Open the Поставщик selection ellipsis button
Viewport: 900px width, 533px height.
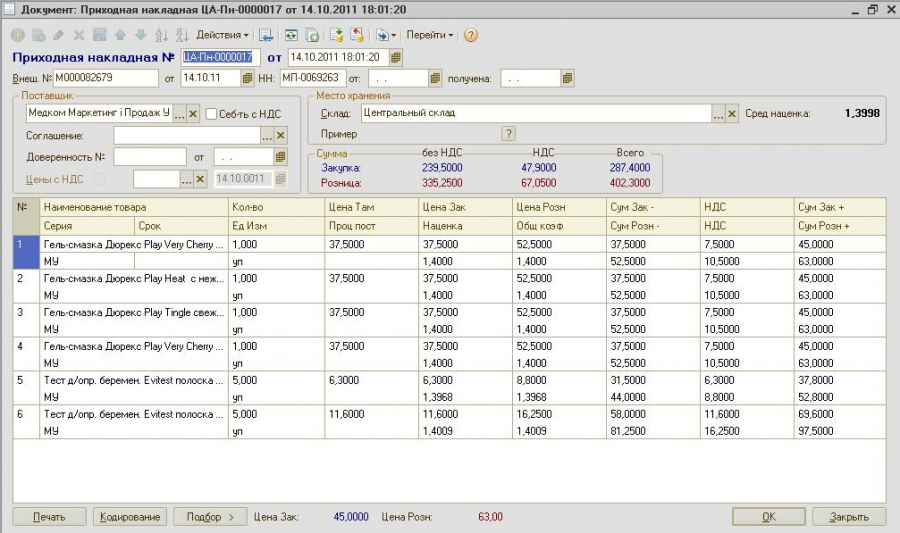coord(180,114)
